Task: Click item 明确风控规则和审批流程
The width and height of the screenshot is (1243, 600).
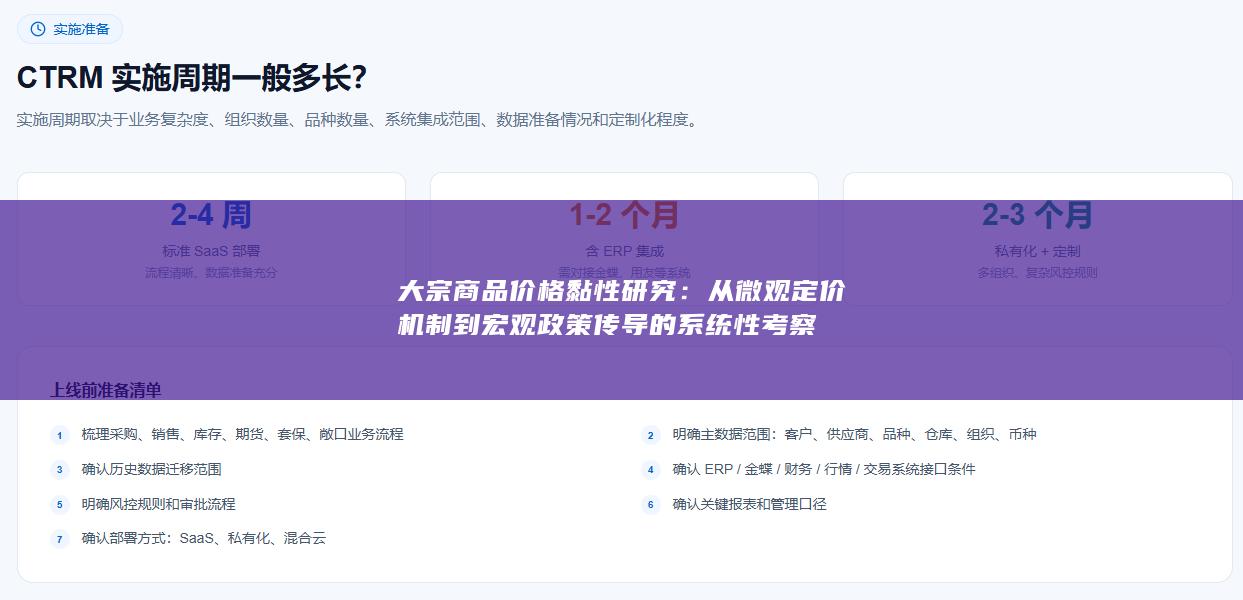Action: point(159,504)
